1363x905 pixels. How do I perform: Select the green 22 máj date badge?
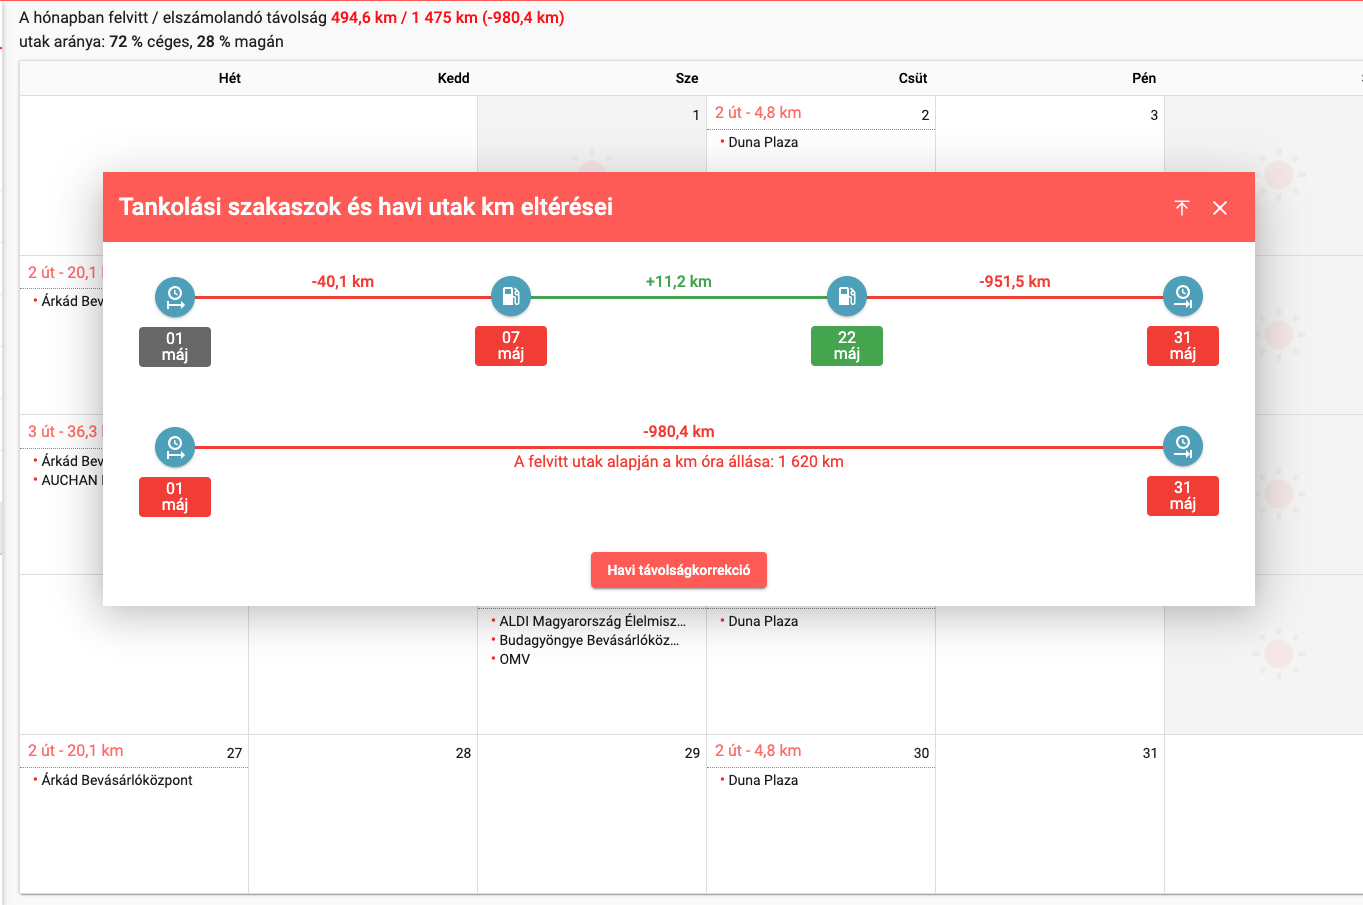pyautogui.click(x=847, y=346)
